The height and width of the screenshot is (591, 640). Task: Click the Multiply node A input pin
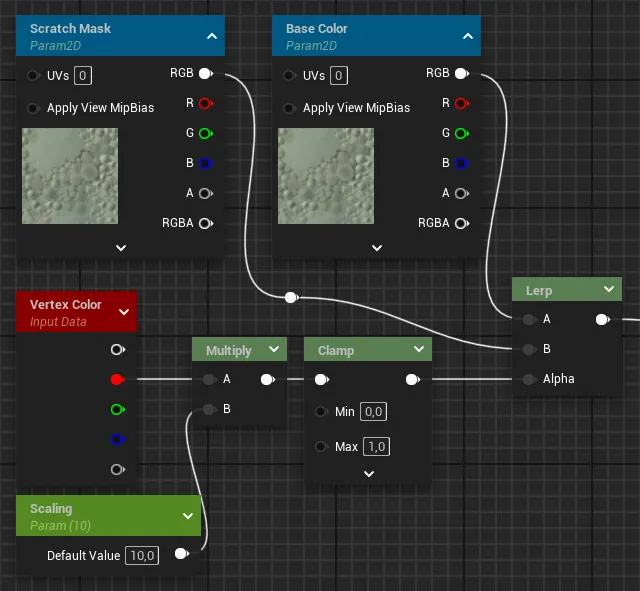209,380
